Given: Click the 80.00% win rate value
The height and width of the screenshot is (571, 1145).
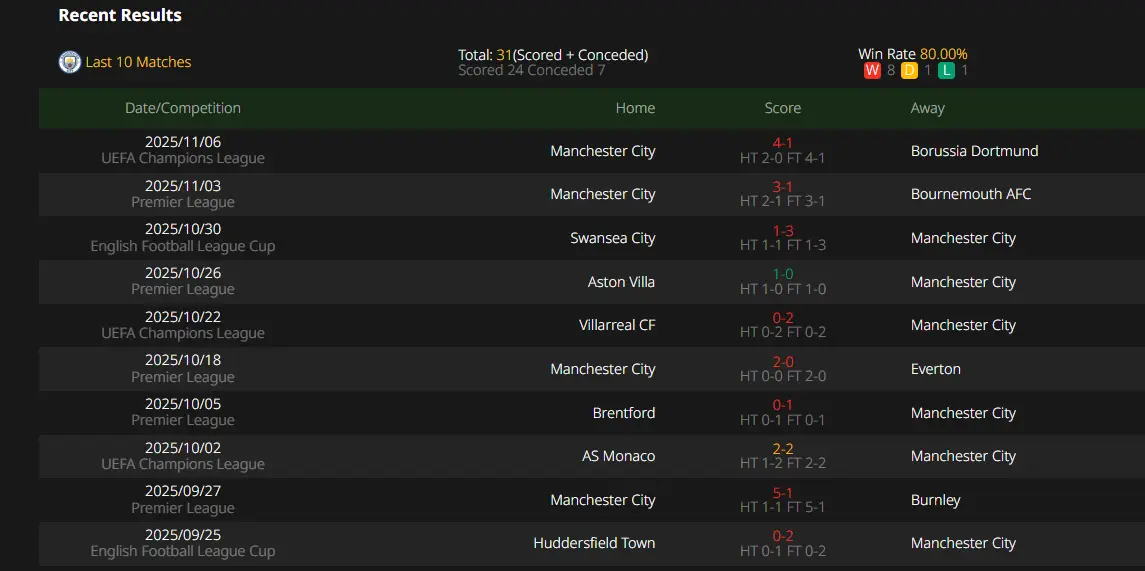Looking at the screenshot, I should click(943, 54).
